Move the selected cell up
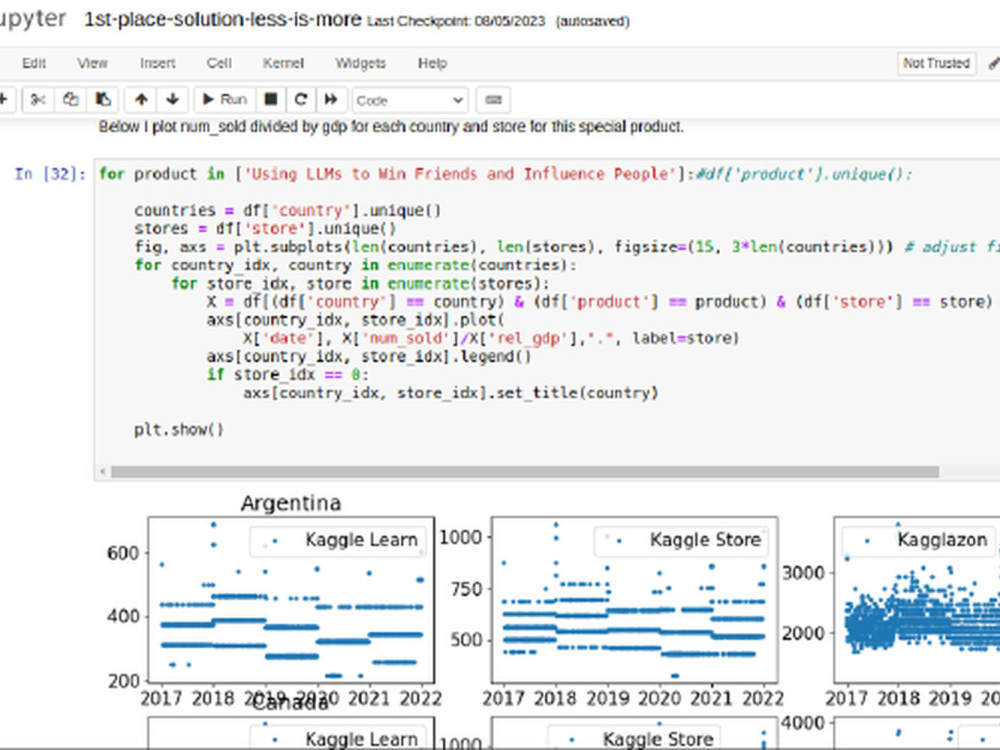Viewport: 1000px width, 750px height. click(141, 99)
